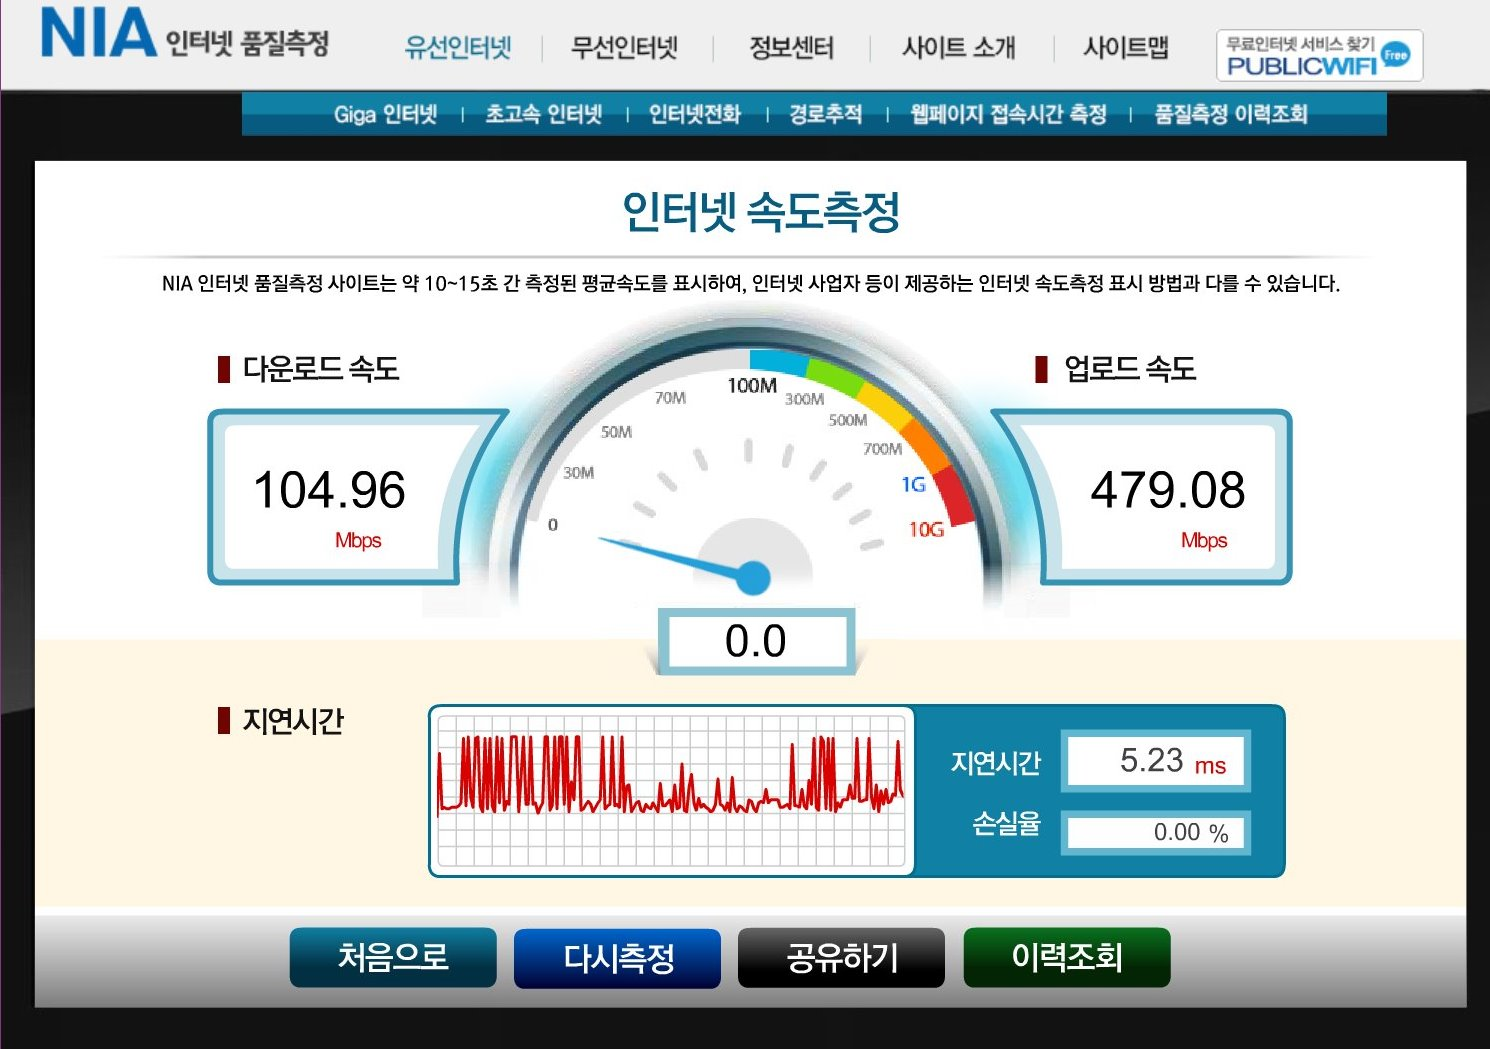Click the red marker beside 업로드 속도
The width and height of the screenshot is (1490, 1049).
[x=1041, y=369]
